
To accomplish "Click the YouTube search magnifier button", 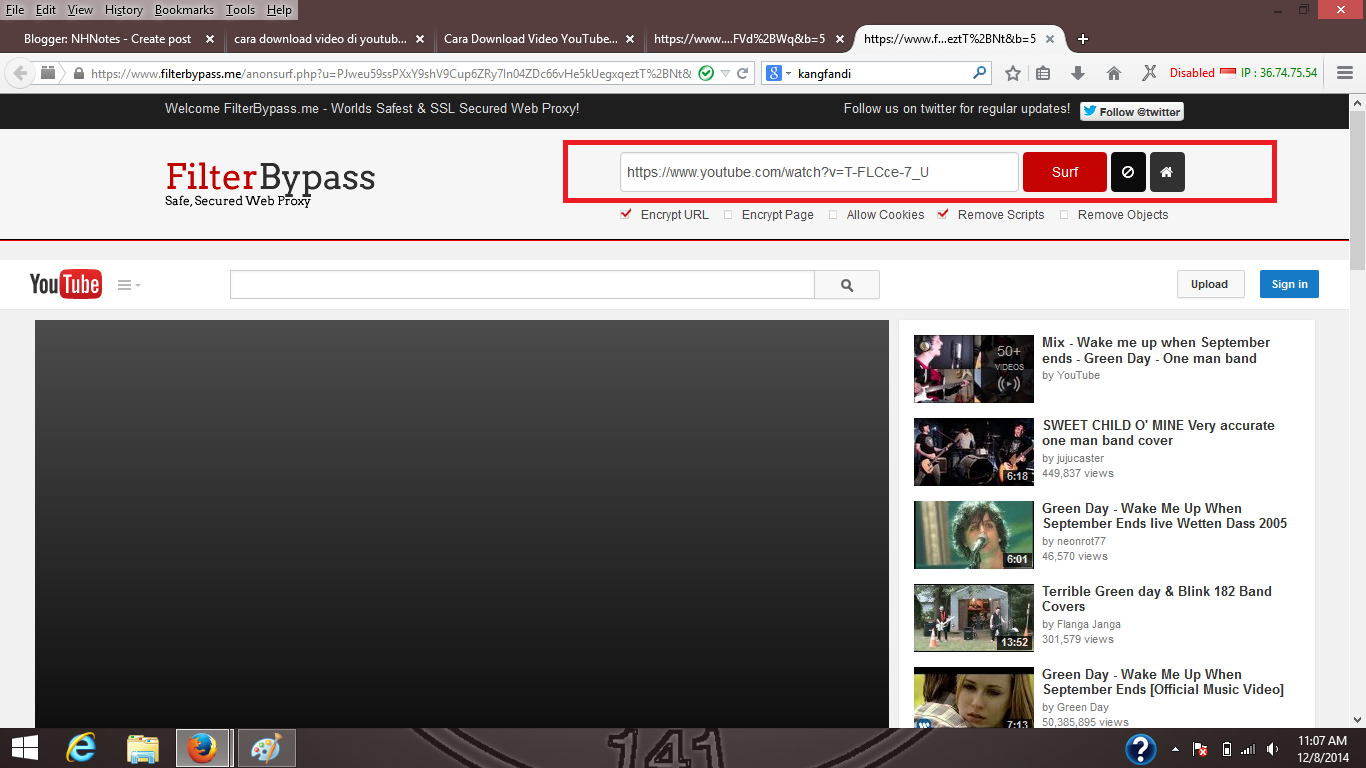I will 847,285.
